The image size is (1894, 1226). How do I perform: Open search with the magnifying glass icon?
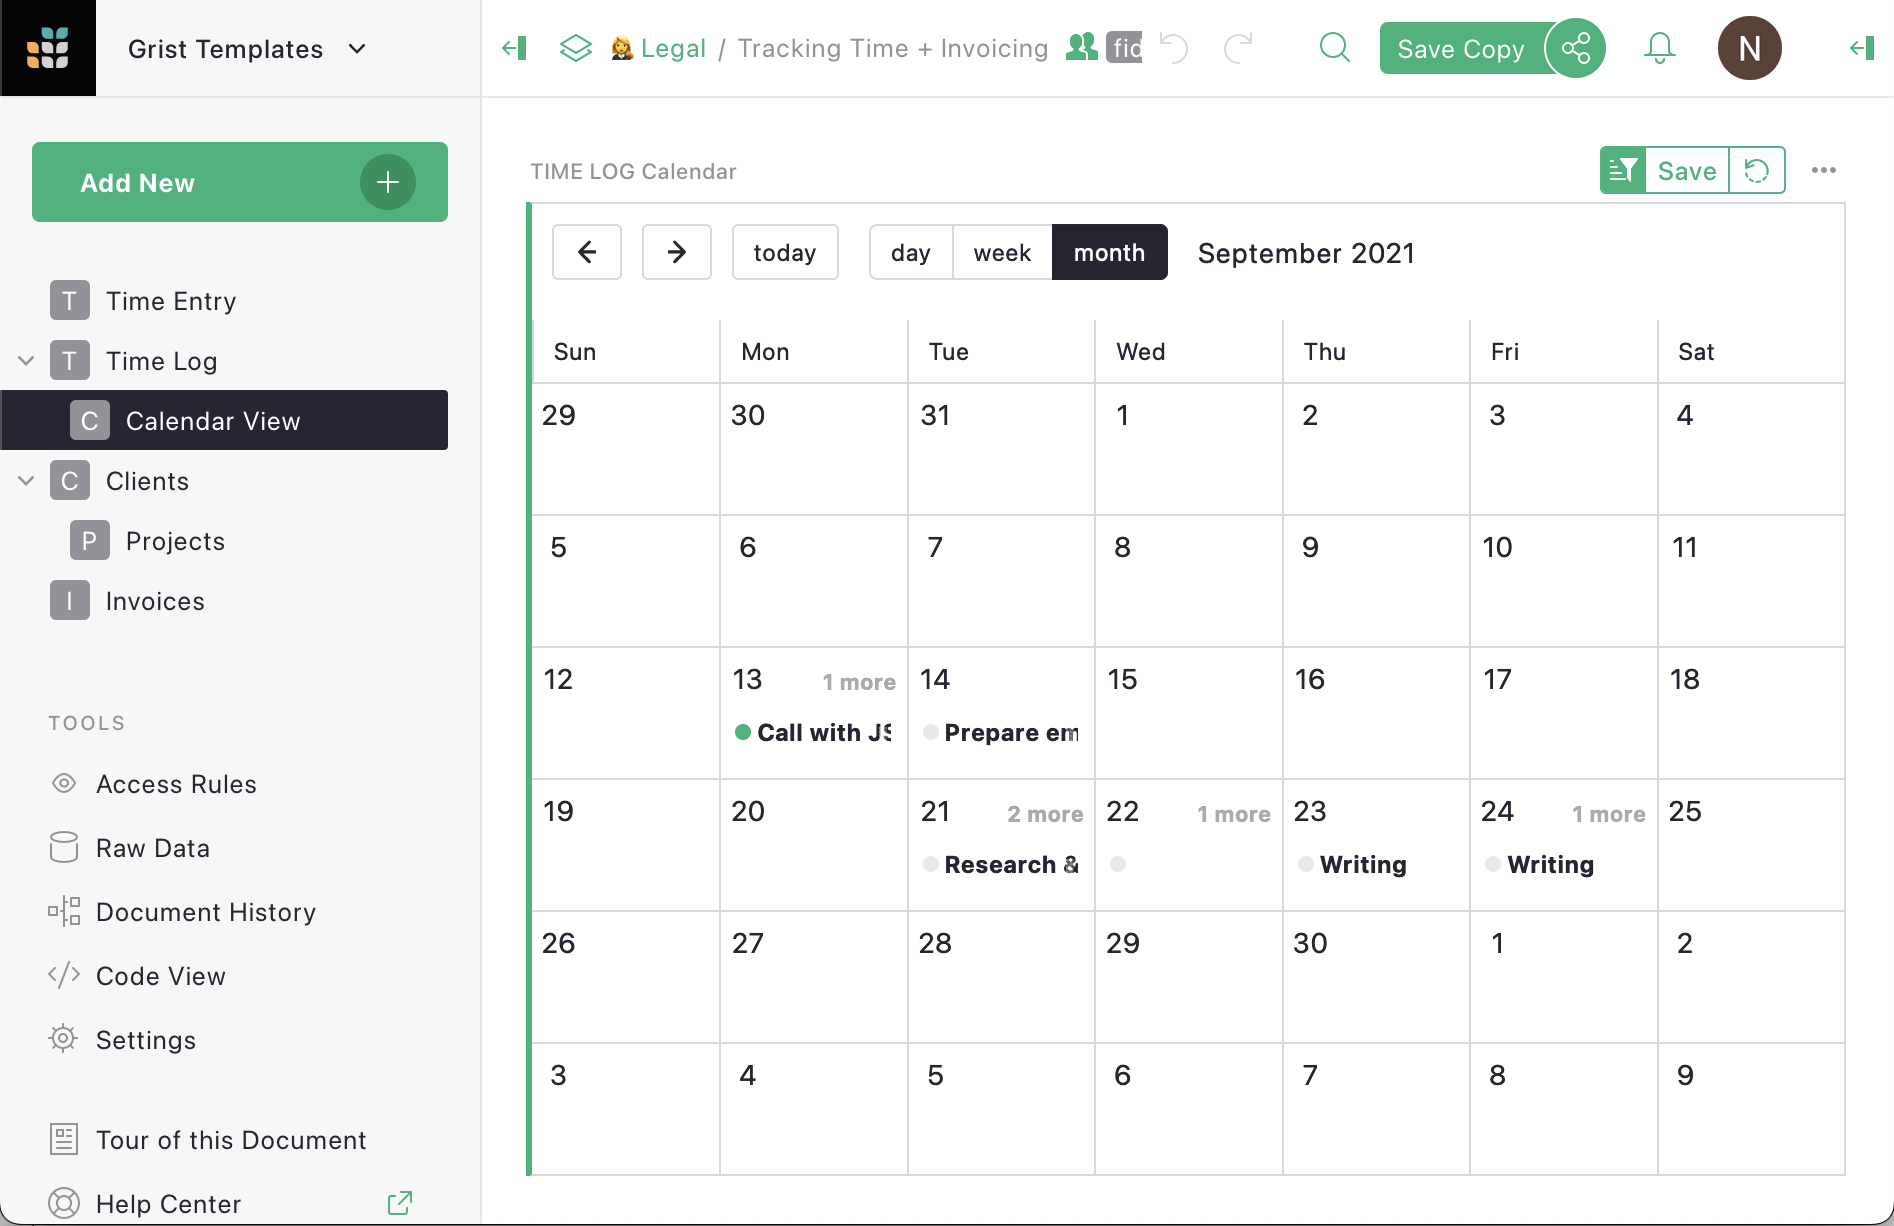point(1335,47)
